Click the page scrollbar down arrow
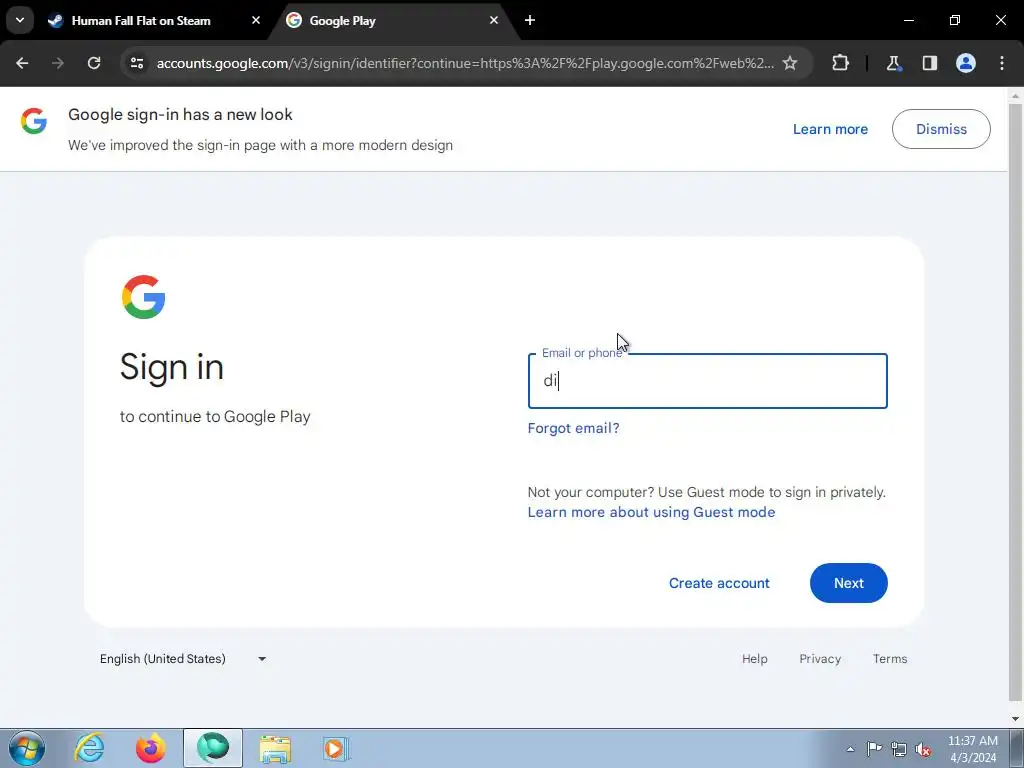The image size is (1024, 768). [x=1015, y=719]
